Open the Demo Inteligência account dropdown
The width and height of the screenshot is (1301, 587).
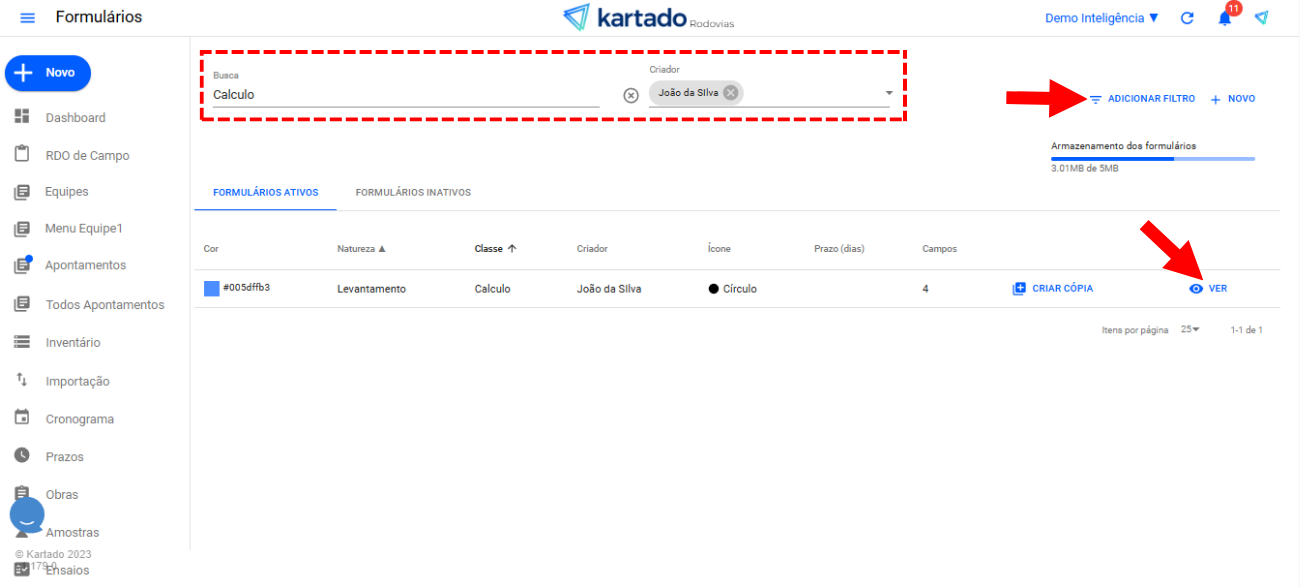[1101, 18]
